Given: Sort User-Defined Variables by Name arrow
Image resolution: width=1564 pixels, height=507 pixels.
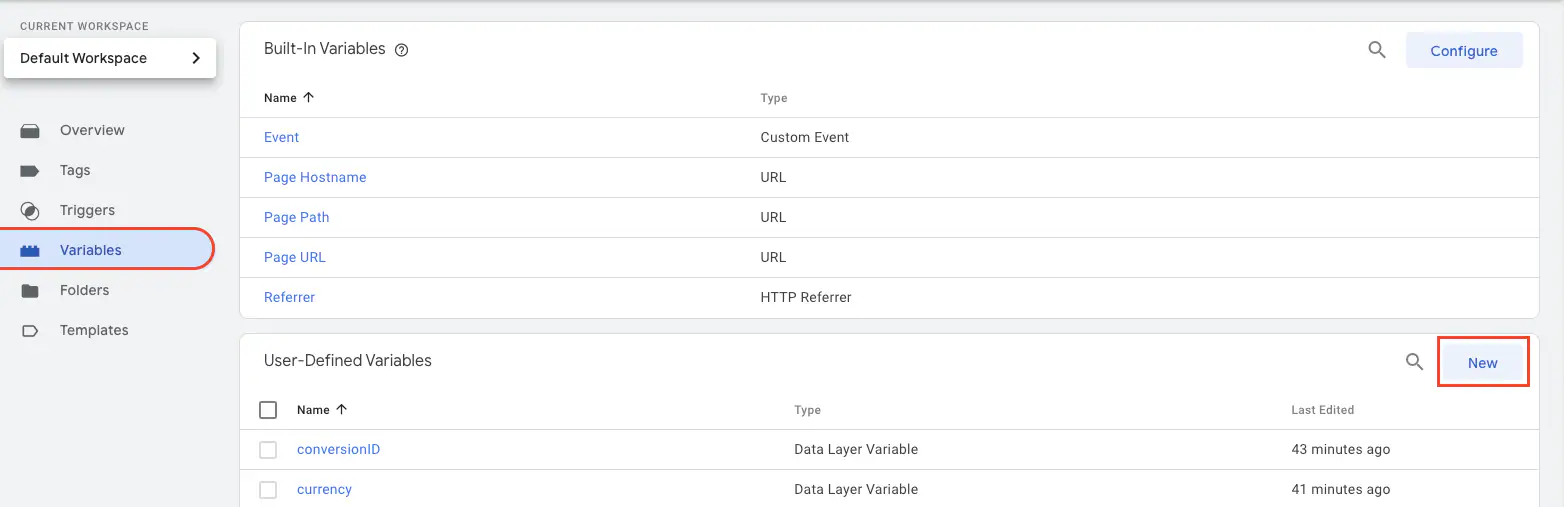Looking at the screenshot, I should pos(341,410).
